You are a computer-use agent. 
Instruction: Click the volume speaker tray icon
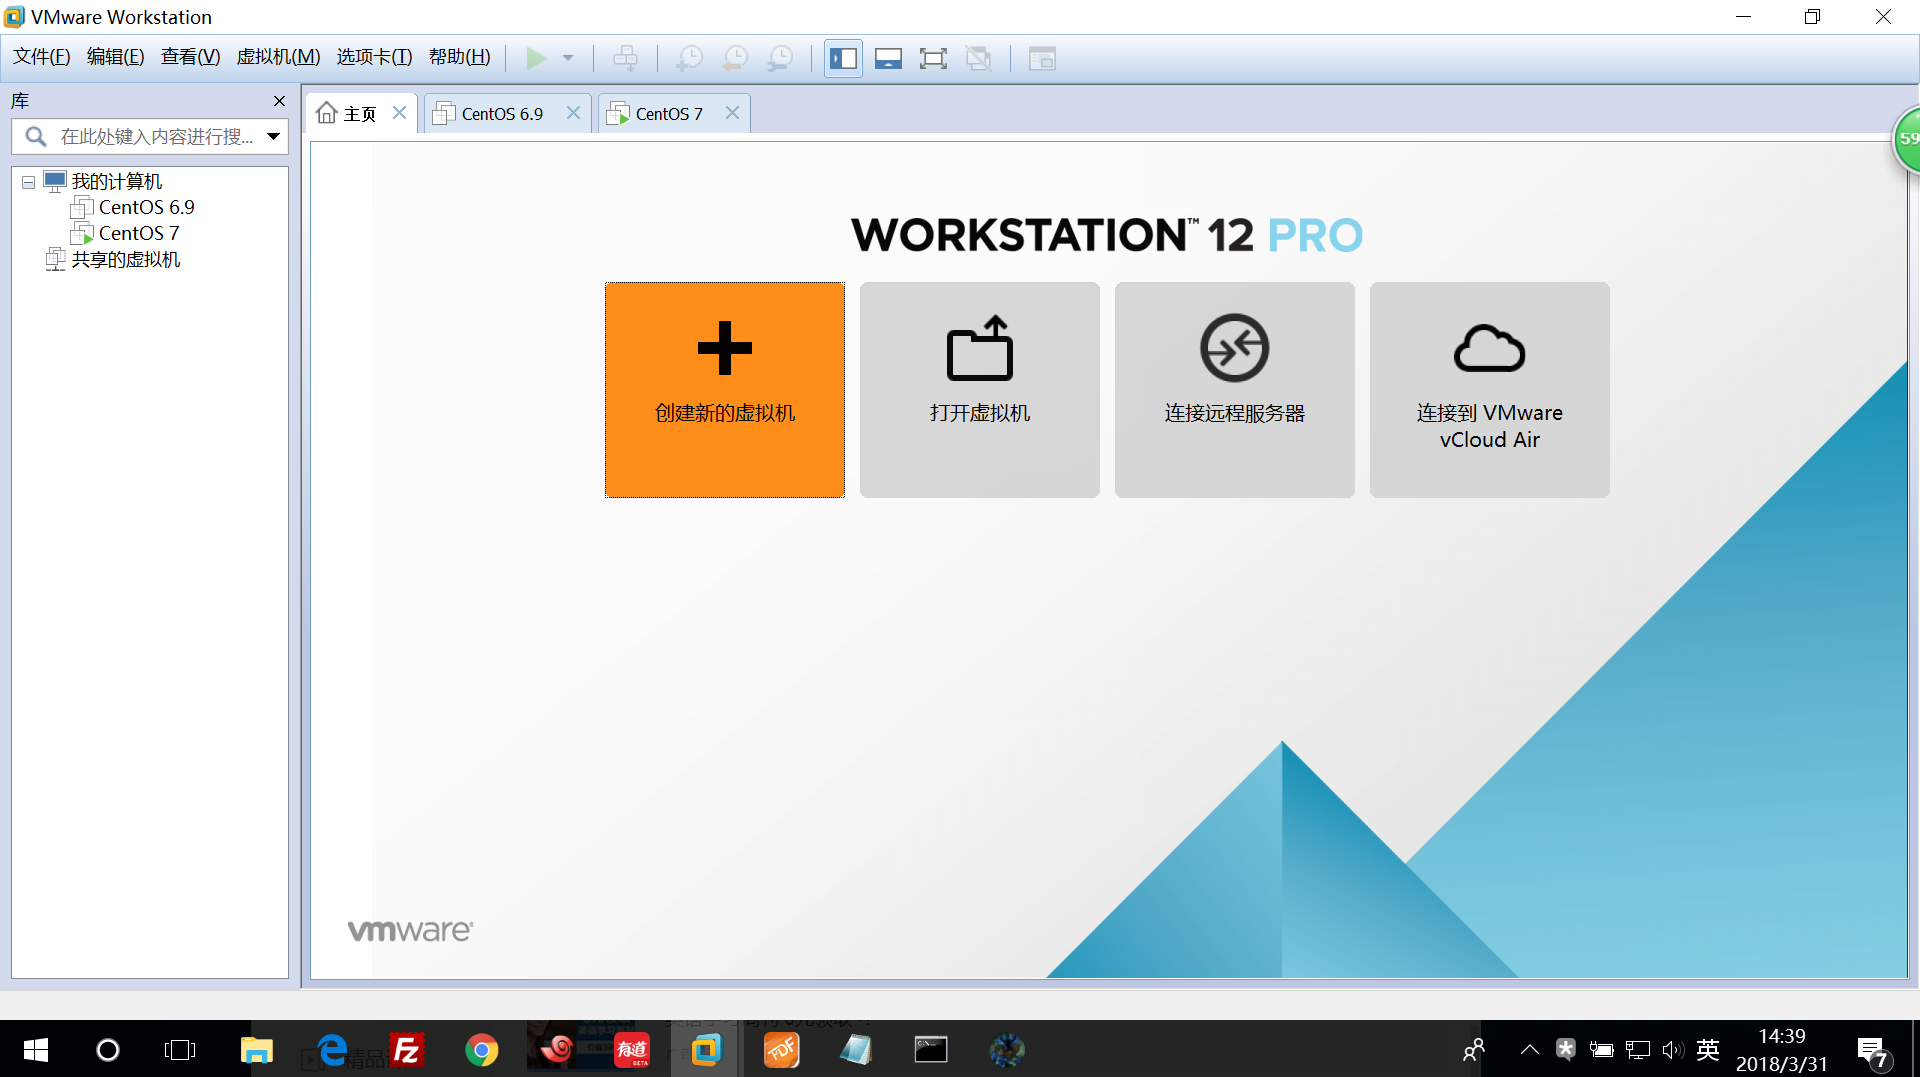tap(1673, 1049)
